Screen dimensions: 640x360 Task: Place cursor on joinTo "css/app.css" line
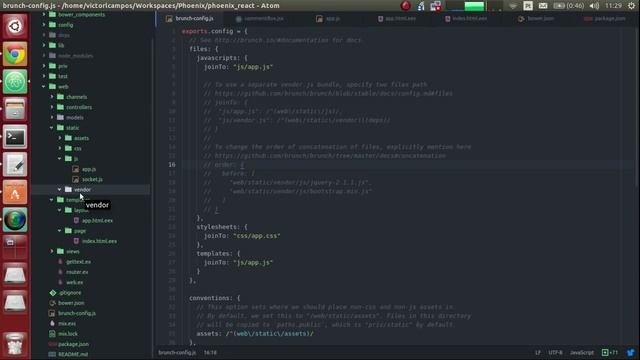(242, 236)
